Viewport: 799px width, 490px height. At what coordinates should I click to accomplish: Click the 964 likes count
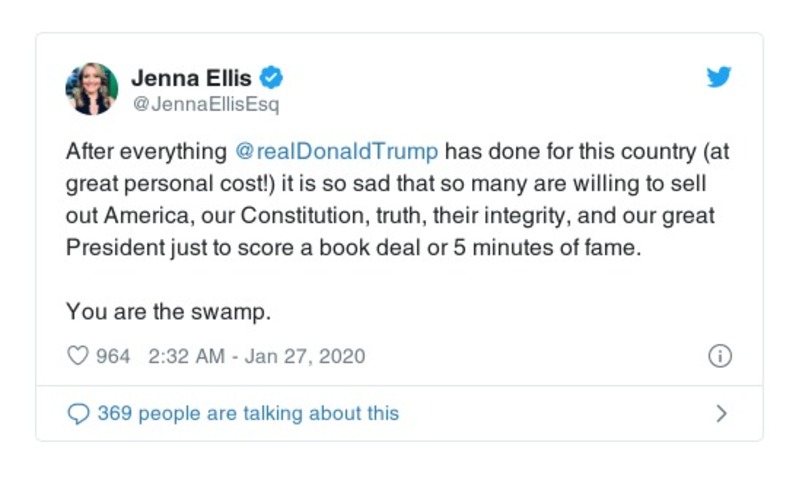pyautogui.click(x=113, y=356)
